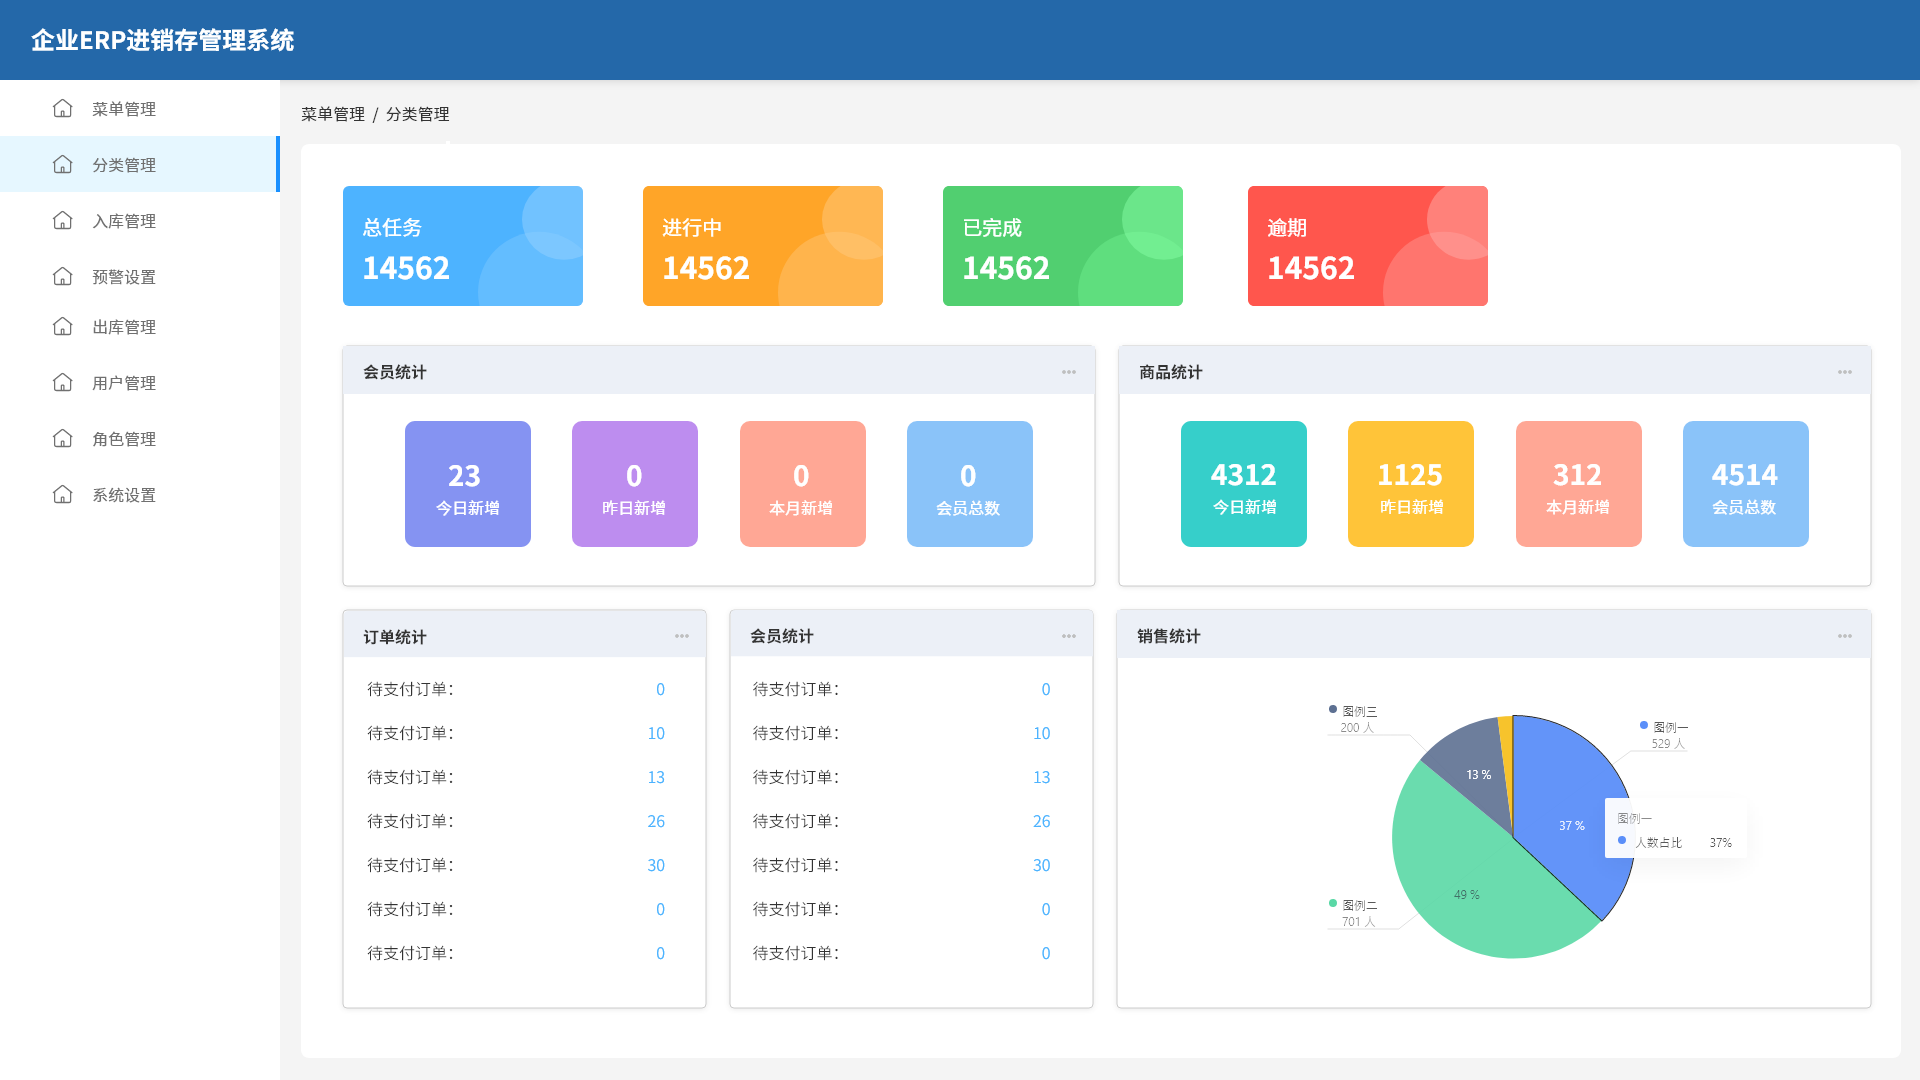Click the value 13 in lower 会员统计 list

click(1042, 777)
